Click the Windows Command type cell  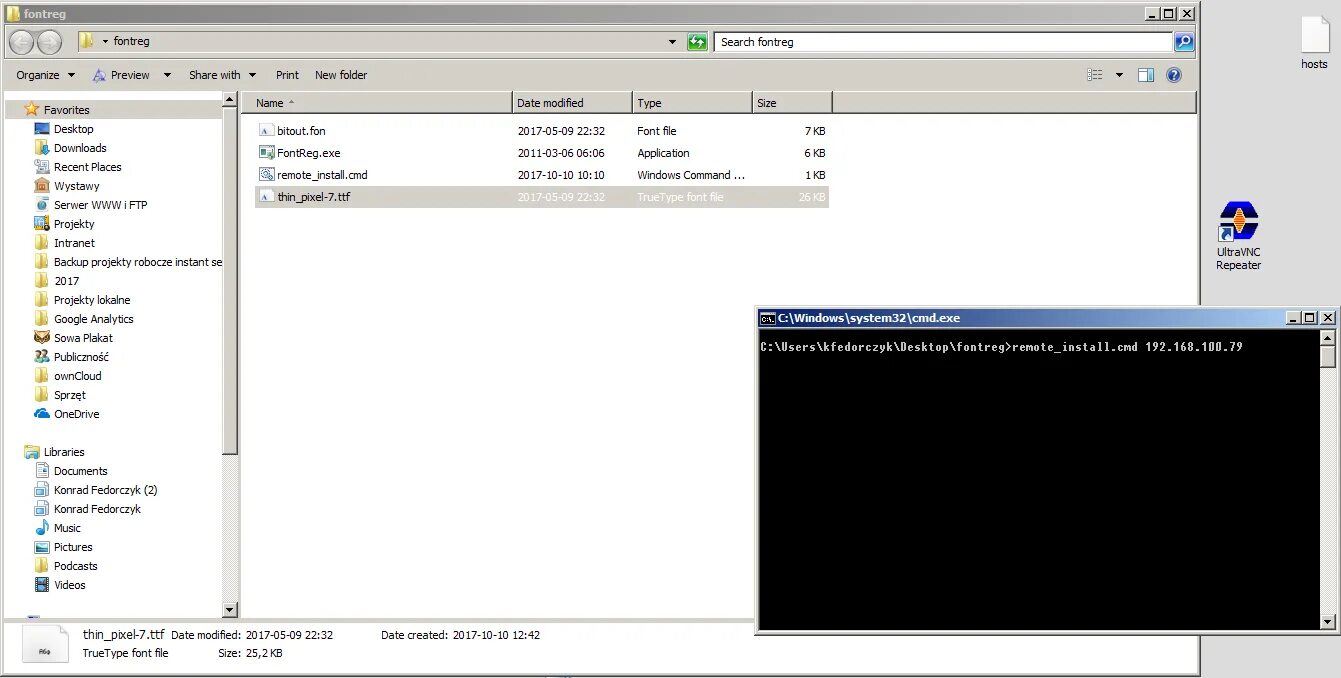pos(691,175)
